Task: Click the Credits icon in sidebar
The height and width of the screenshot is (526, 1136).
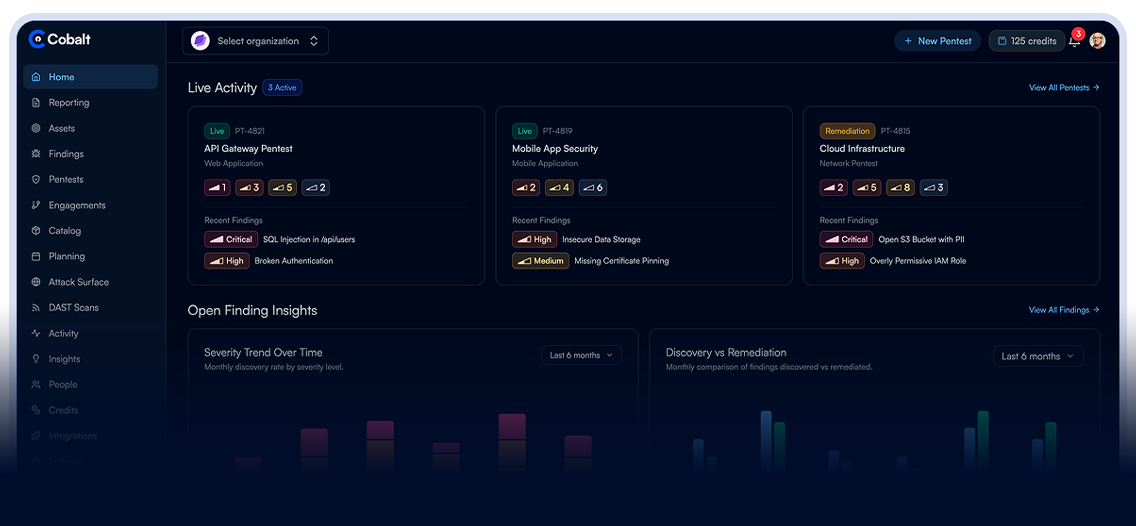Action: click(36, 410)
